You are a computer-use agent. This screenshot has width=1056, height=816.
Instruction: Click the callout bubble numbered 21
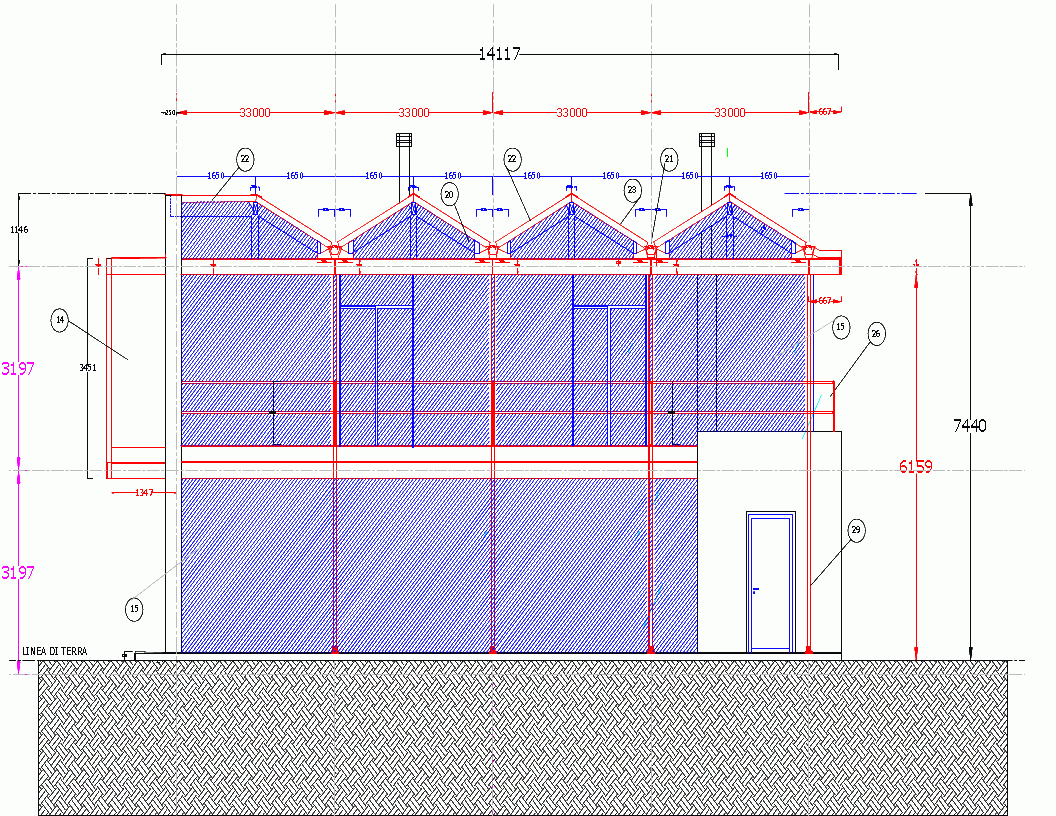tap(669, 158)
